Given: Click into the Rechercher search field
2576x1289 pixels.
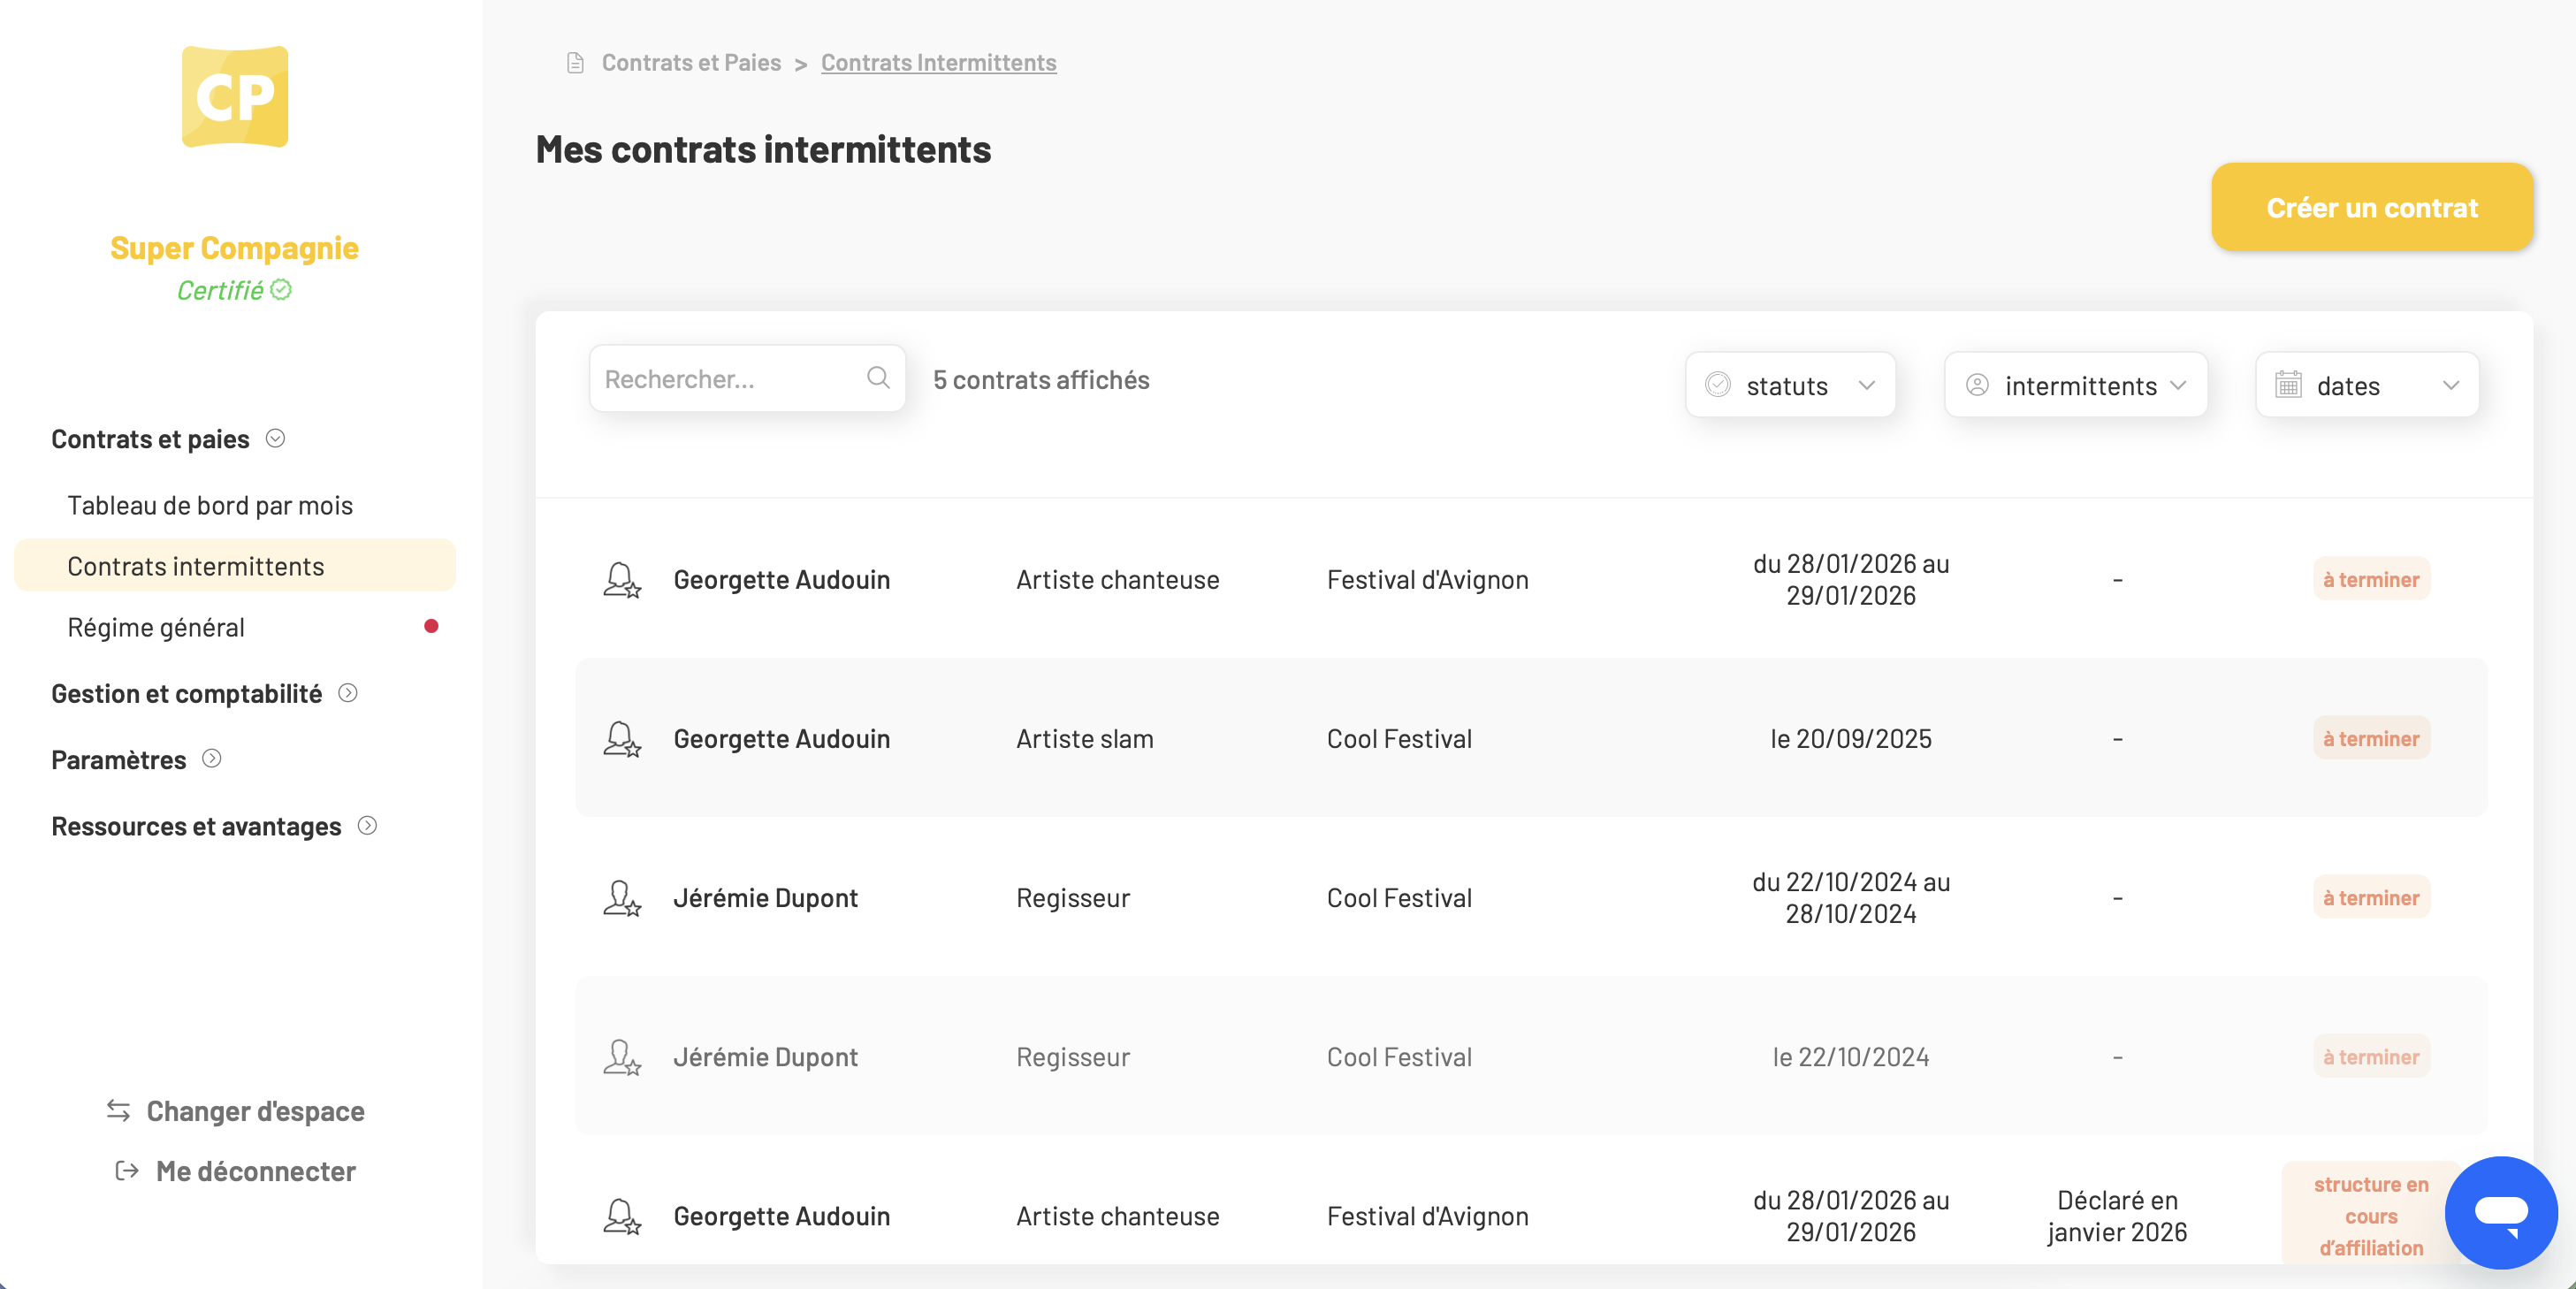Looking at the screenshot, I should 747,378.
